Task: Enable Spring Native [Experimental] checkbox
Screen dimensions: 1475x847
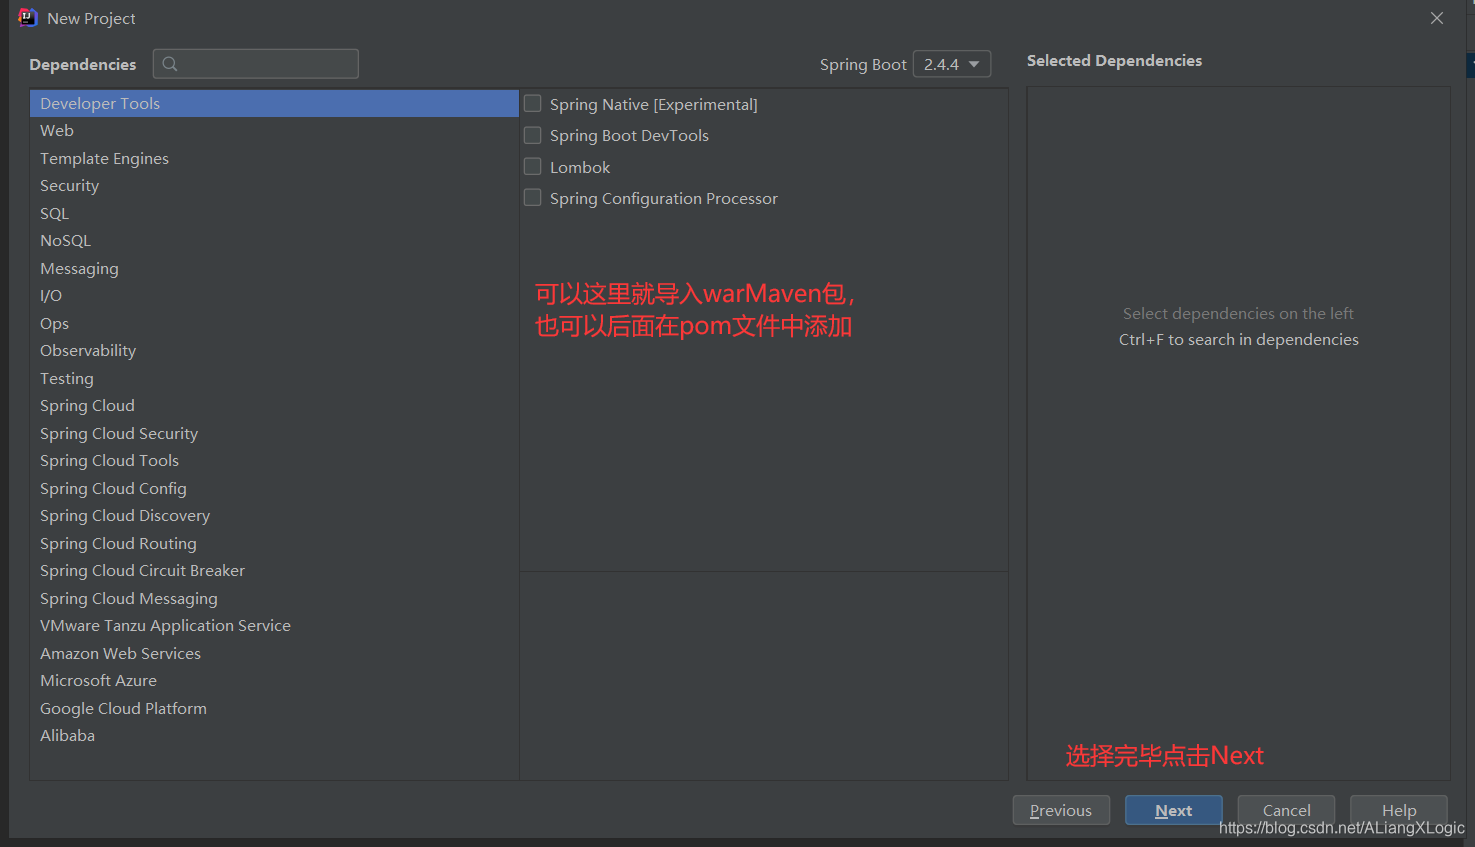Action: pos(533,104)
